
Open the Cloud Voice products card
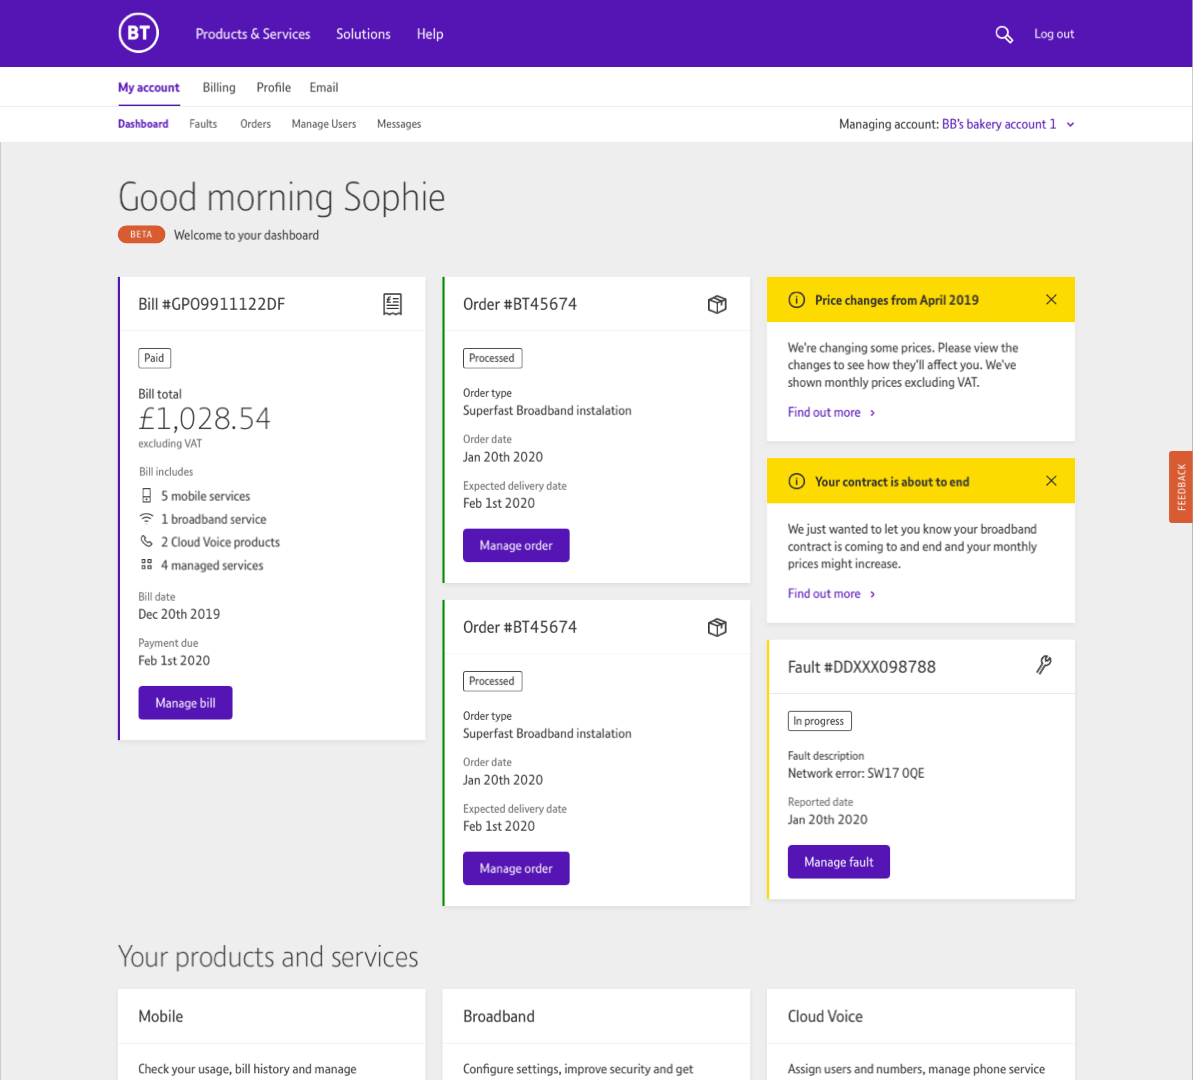(921, 1034)
